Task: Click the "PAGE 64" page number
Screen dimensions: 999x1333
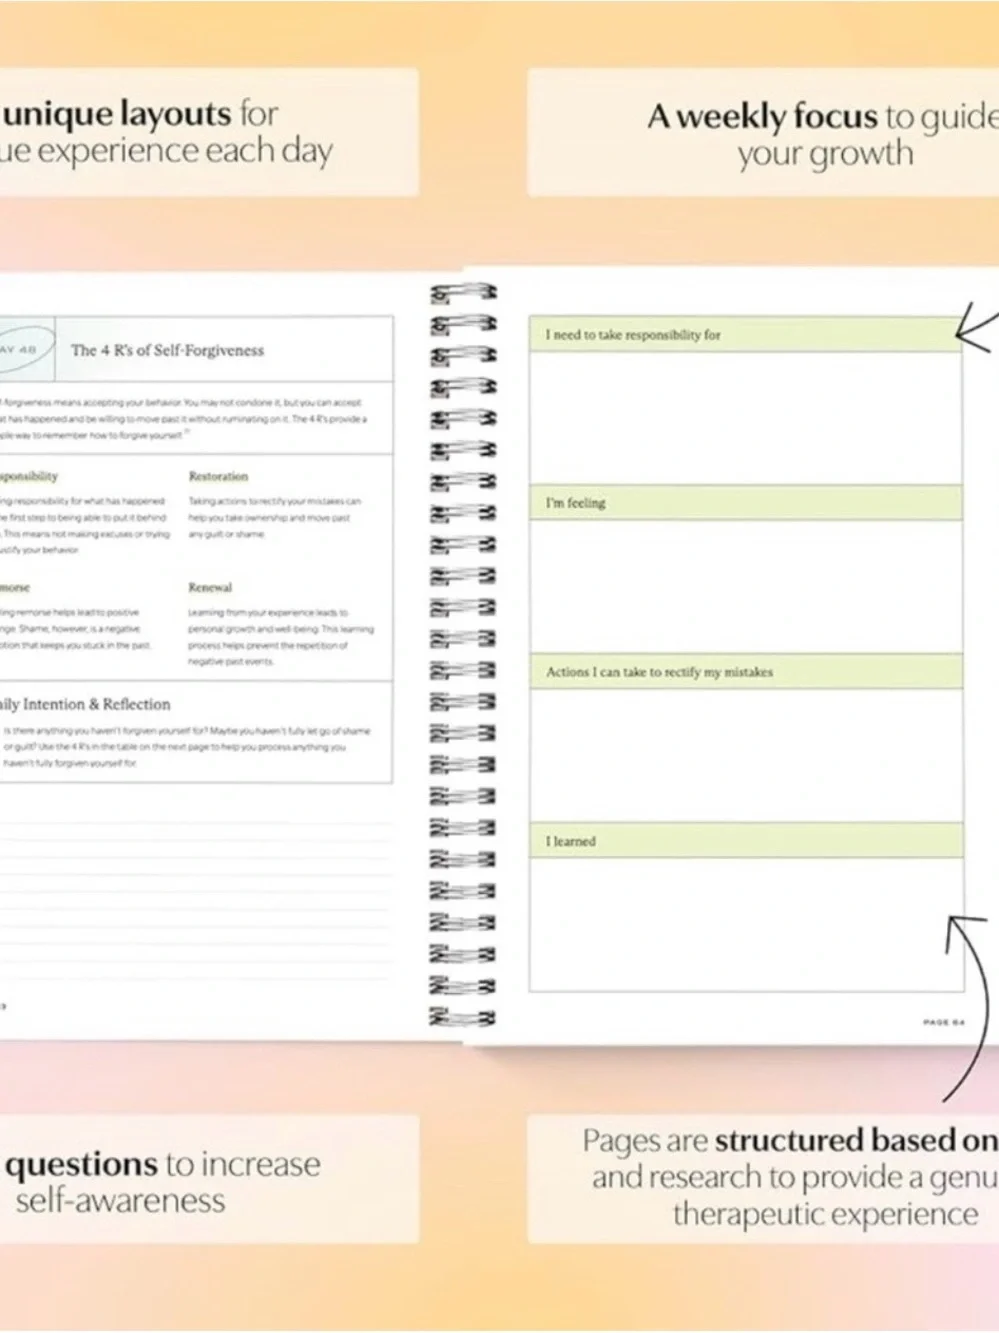Action: 943,1022
